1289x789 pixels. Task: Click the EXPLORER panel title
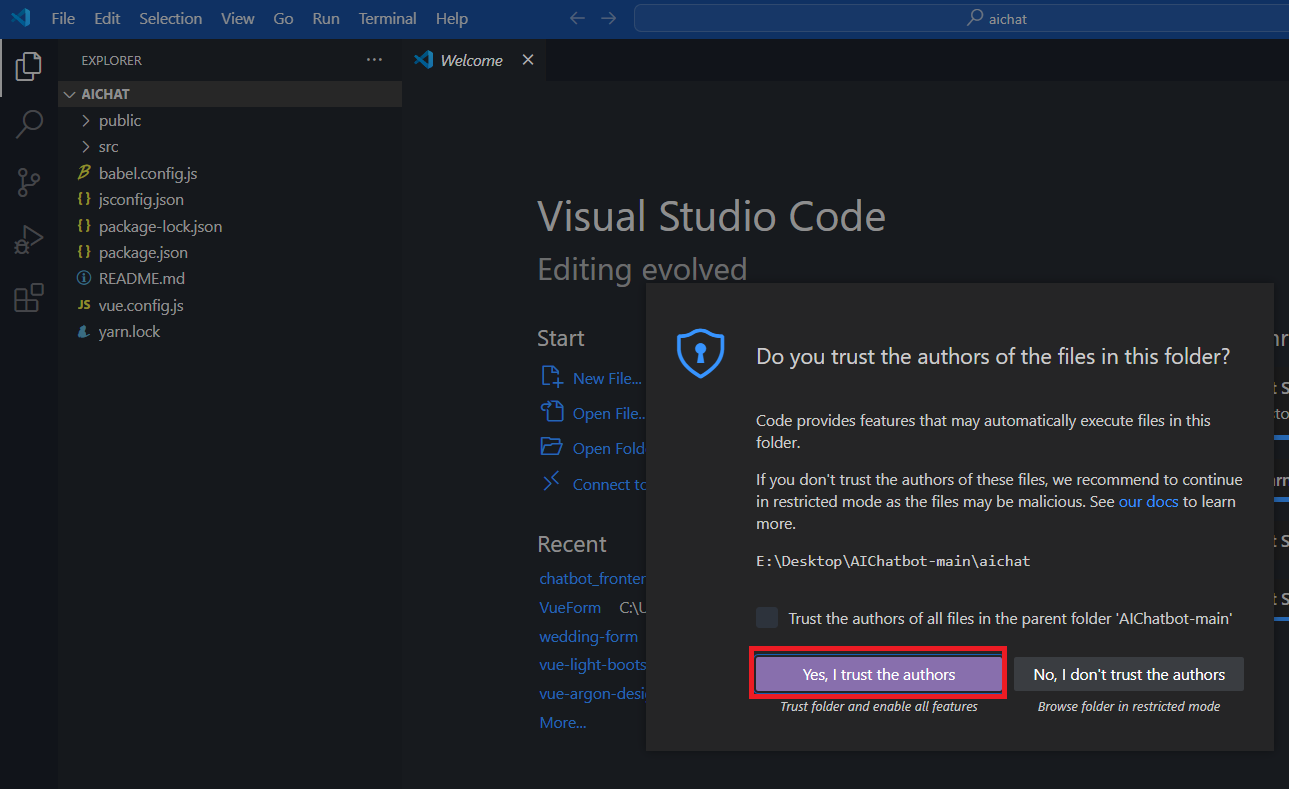(x=112, y=60)
